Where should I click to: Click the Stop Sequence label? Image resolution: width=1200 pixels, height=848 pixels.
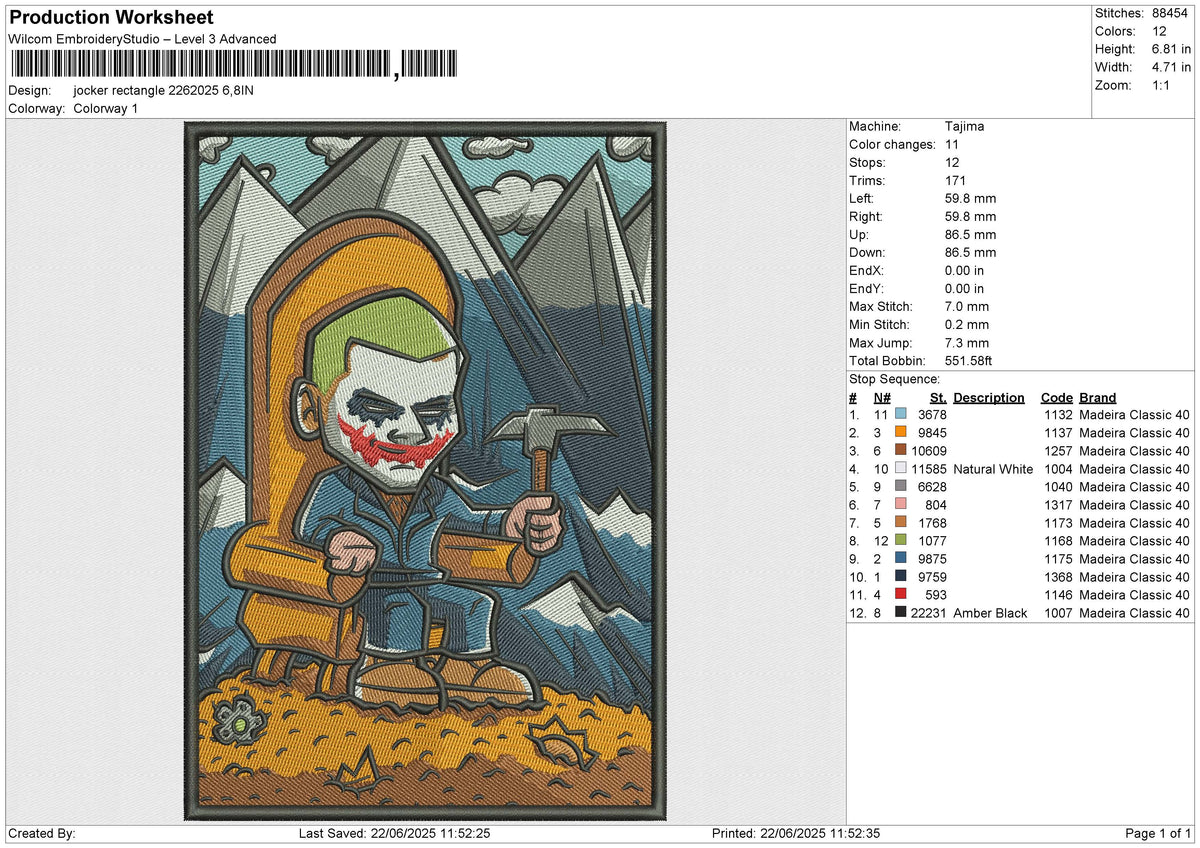point(894,380)
